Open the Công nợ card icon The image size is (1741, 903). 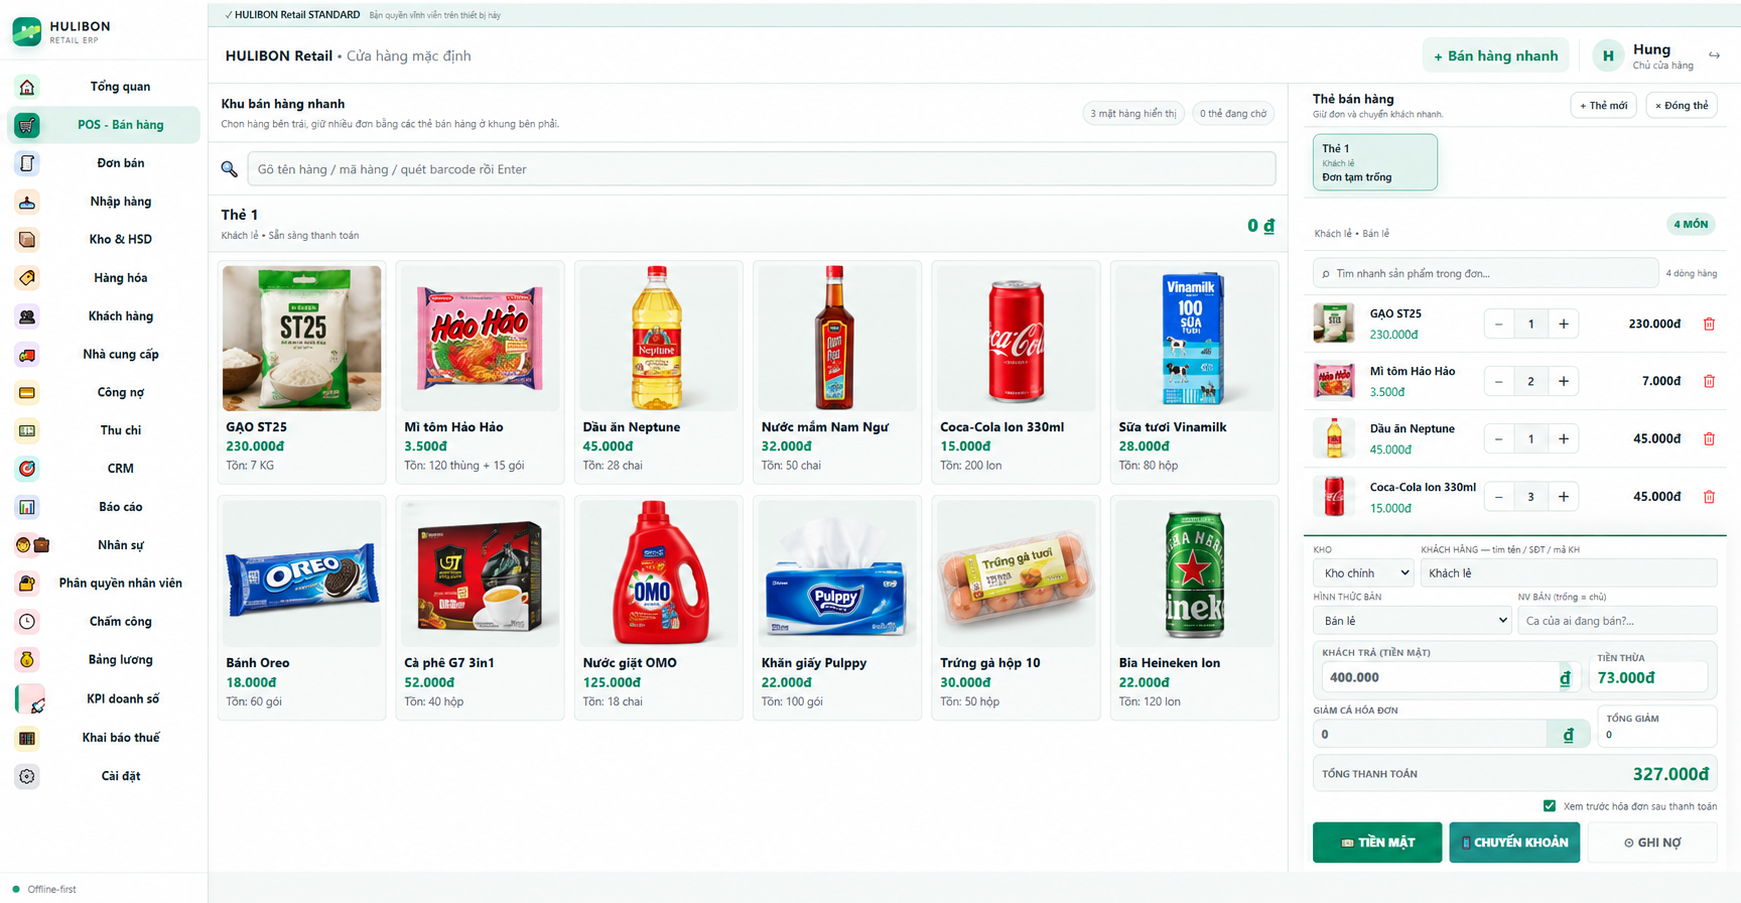(x=27, y=393)
